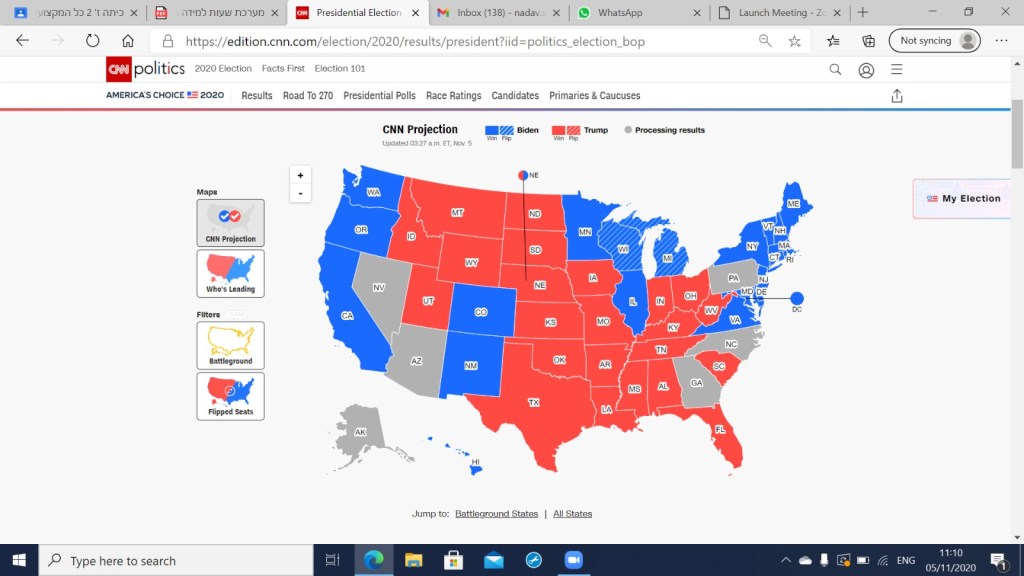Switch to Who's Leading map view
This screenshot has width=1024, height=576.
(231, 273)
